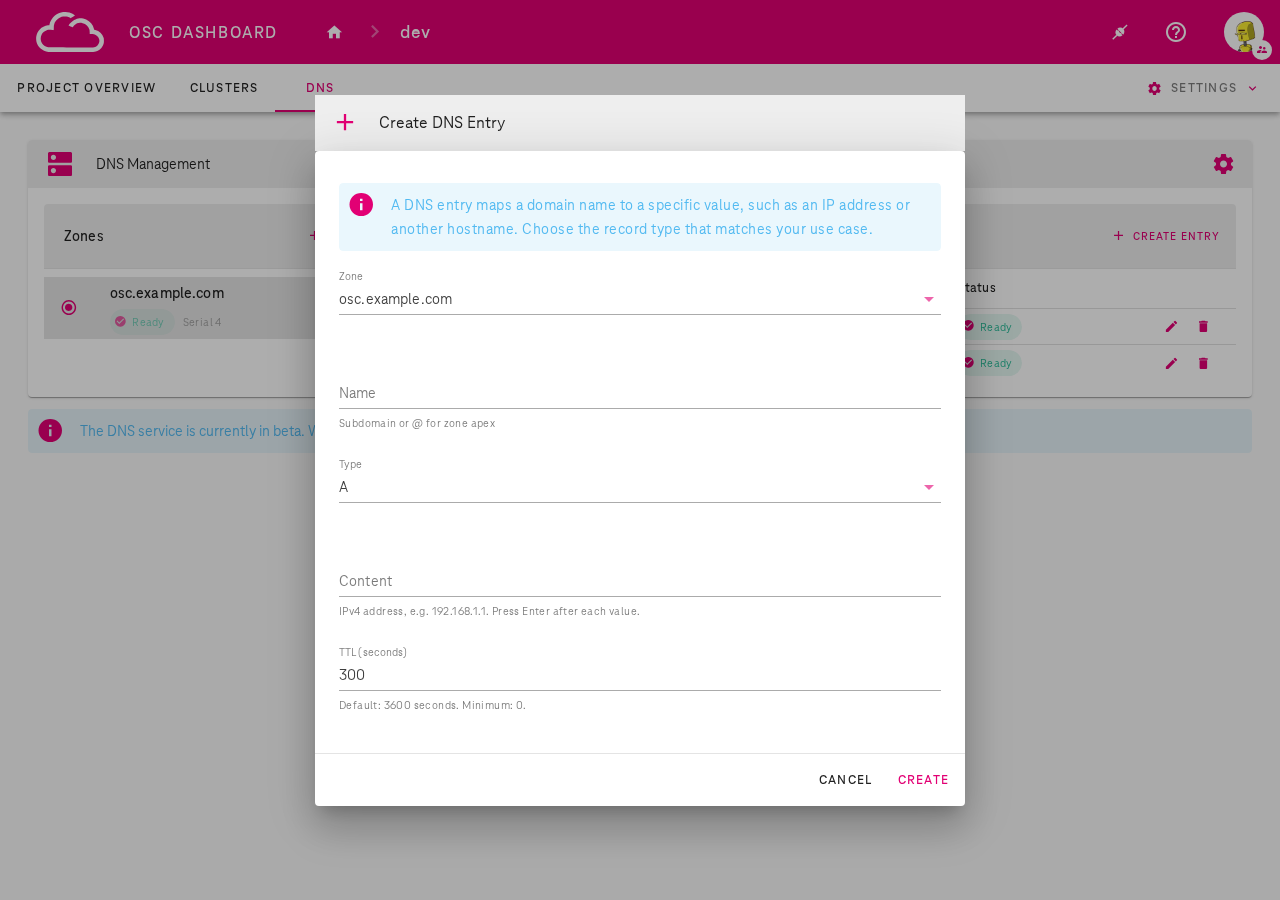Click the home breadcrumb icon in the header
1280x900 pixels.
coord(333,31)
